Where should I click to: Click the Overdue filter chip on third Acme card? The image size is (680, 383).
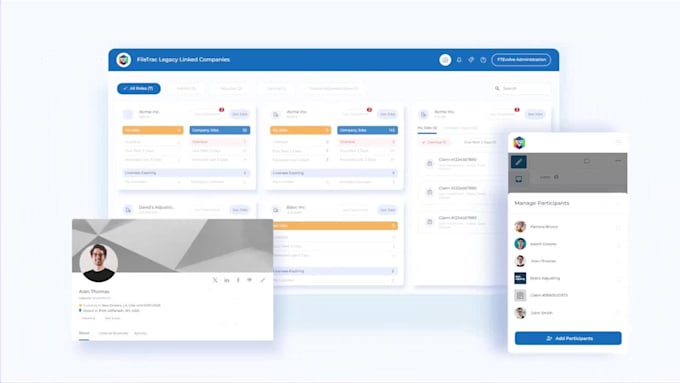pos(434,142)
